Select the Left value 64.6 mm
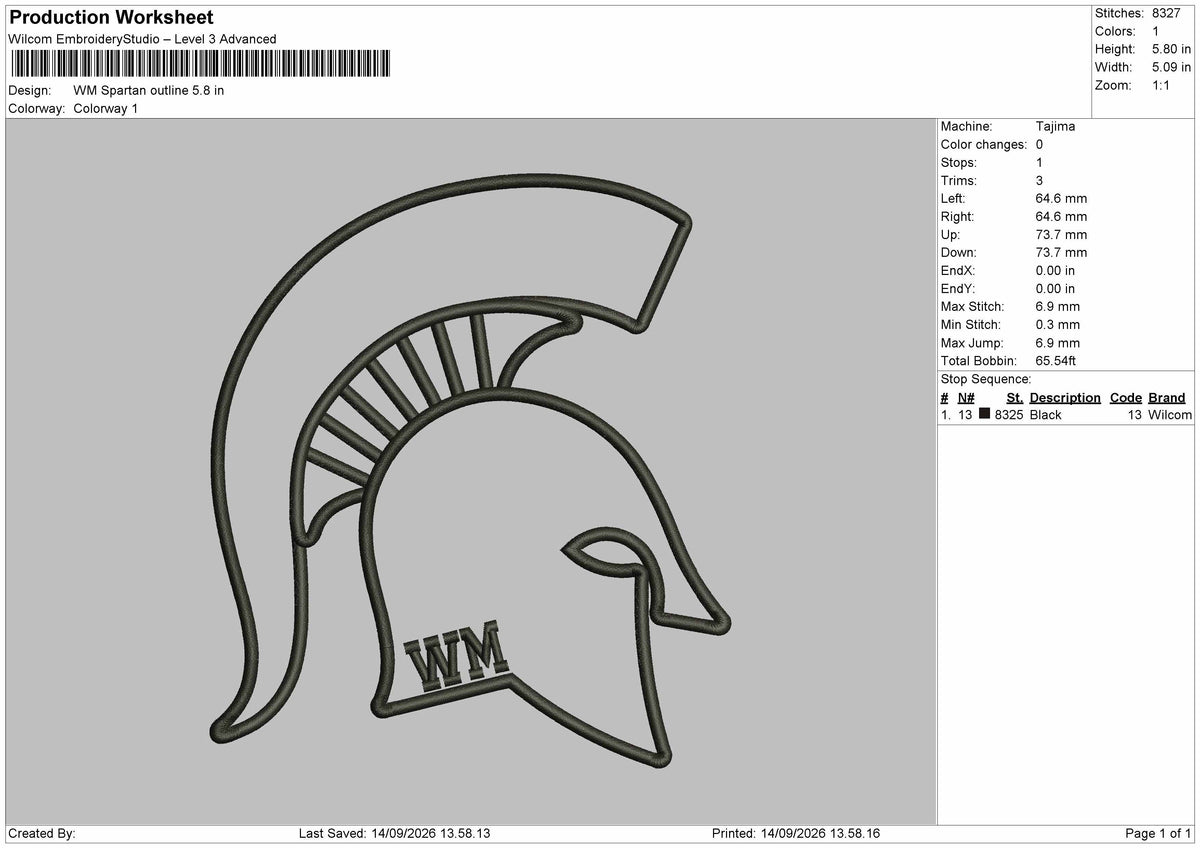This screenshot has width=1200, height=848. (x=1062, y=199)
